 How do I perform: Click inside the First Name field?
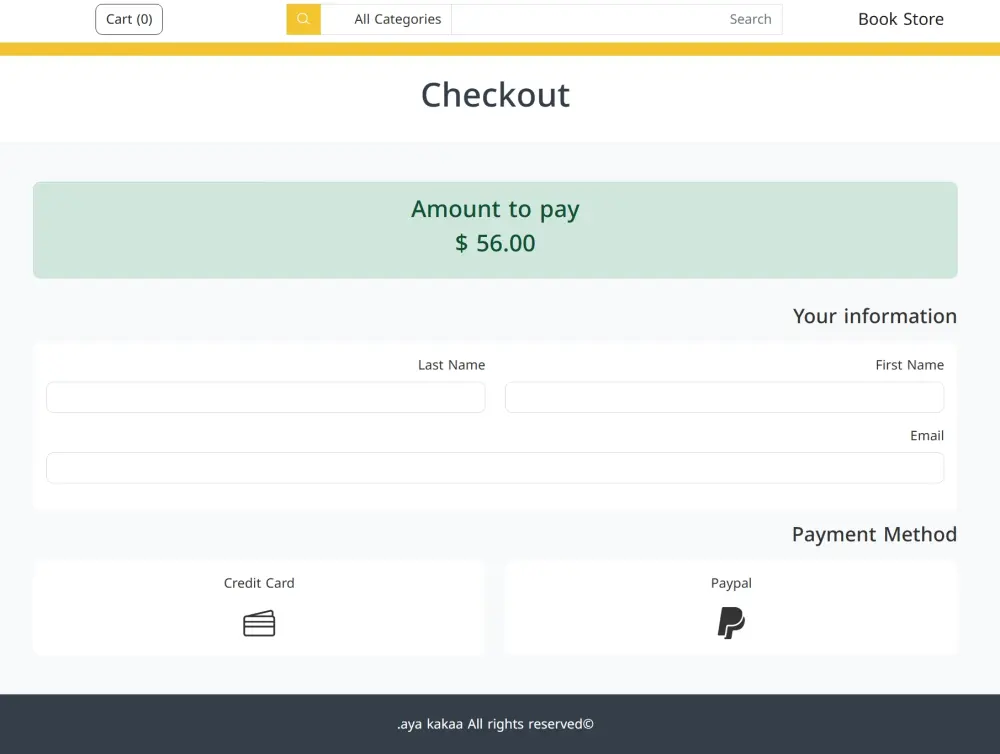724,397
